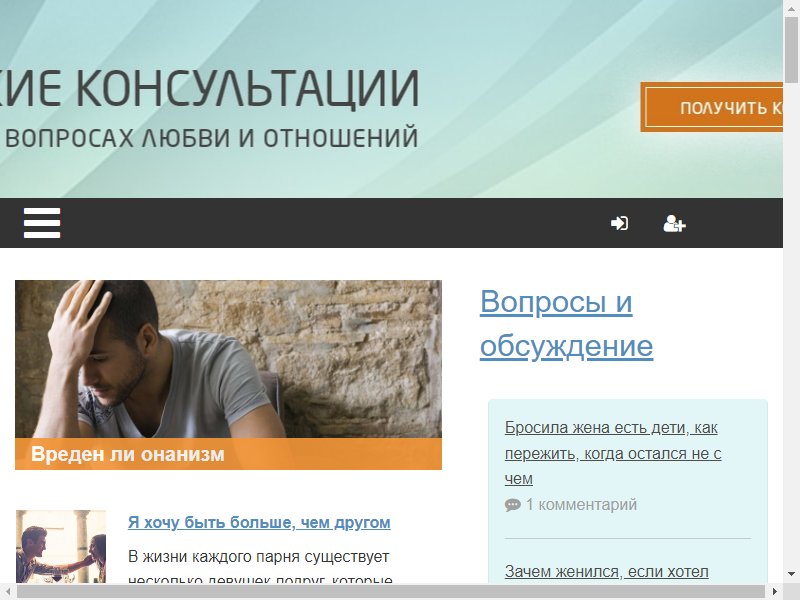
Task: Click the couple thumbnail beside the article
Action: click(x=61, y=546)
